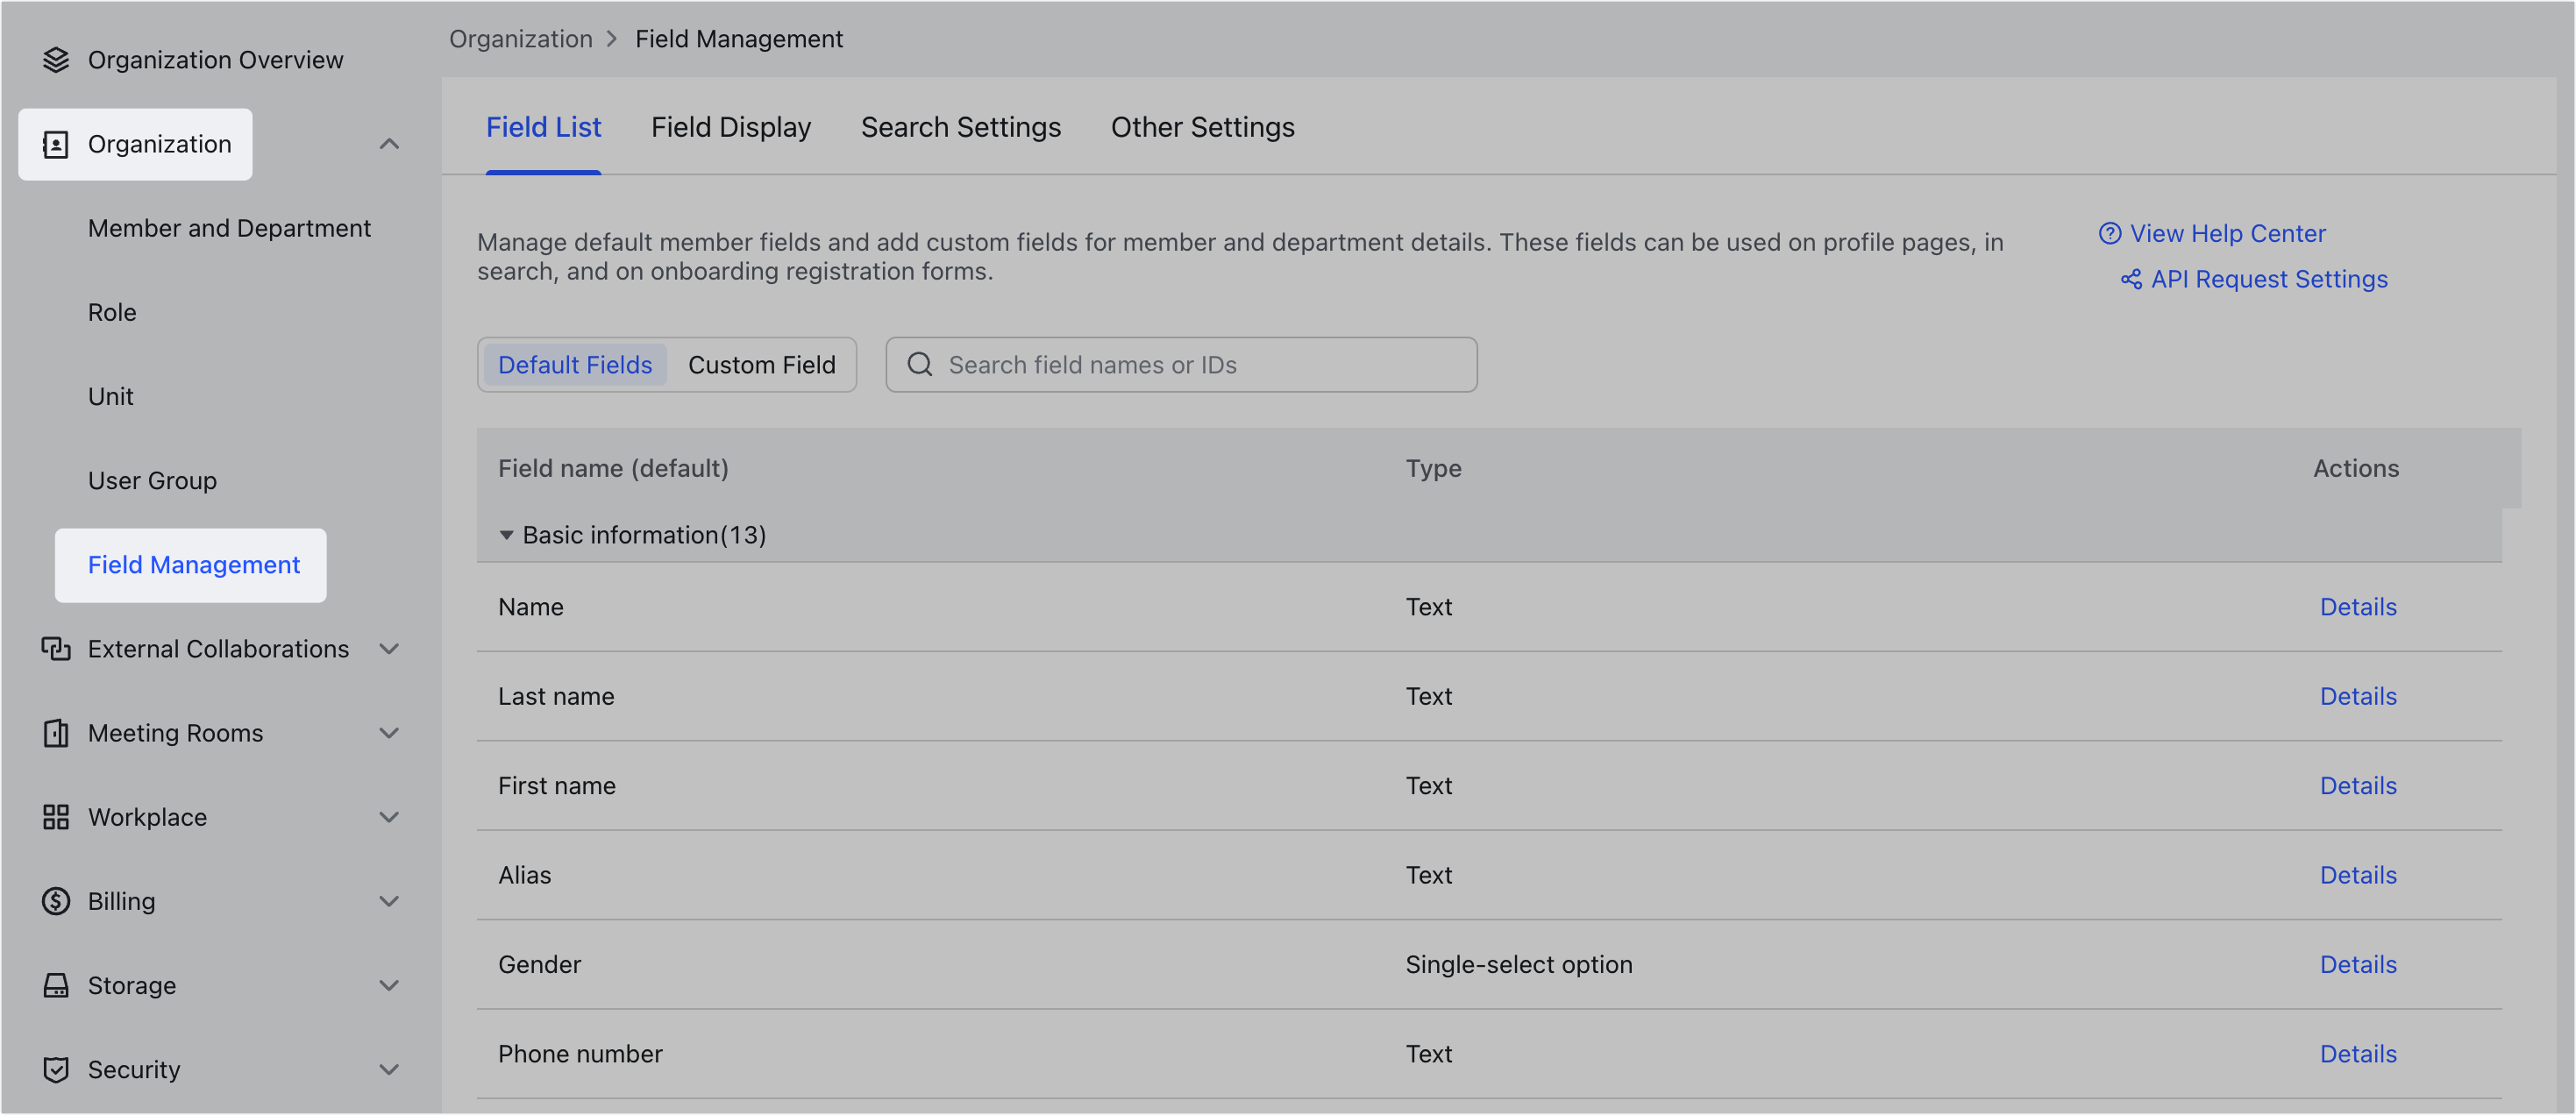The image size is (2576, 1115).
Task: Click the Workplace grid icon
Action: (56, 817)
